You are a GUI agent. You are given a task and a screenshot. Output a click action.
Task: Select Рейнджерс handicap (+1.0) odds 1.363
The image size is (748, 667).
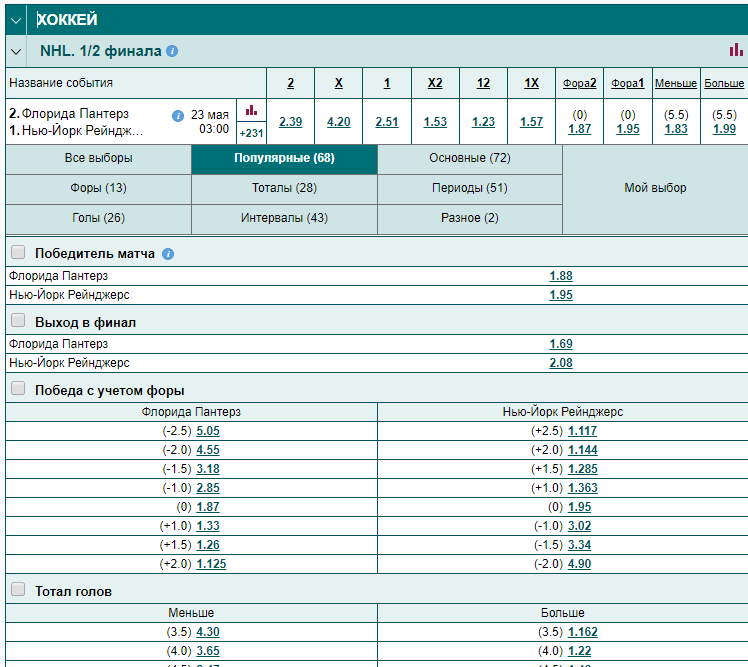[x=582, y=489]
